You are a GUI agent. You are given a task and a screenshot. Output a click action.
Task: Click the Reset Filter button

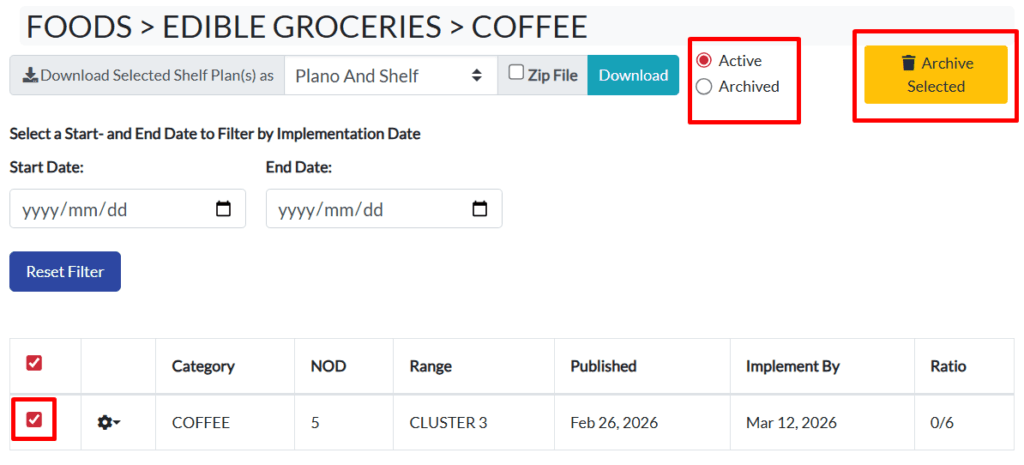65,272
